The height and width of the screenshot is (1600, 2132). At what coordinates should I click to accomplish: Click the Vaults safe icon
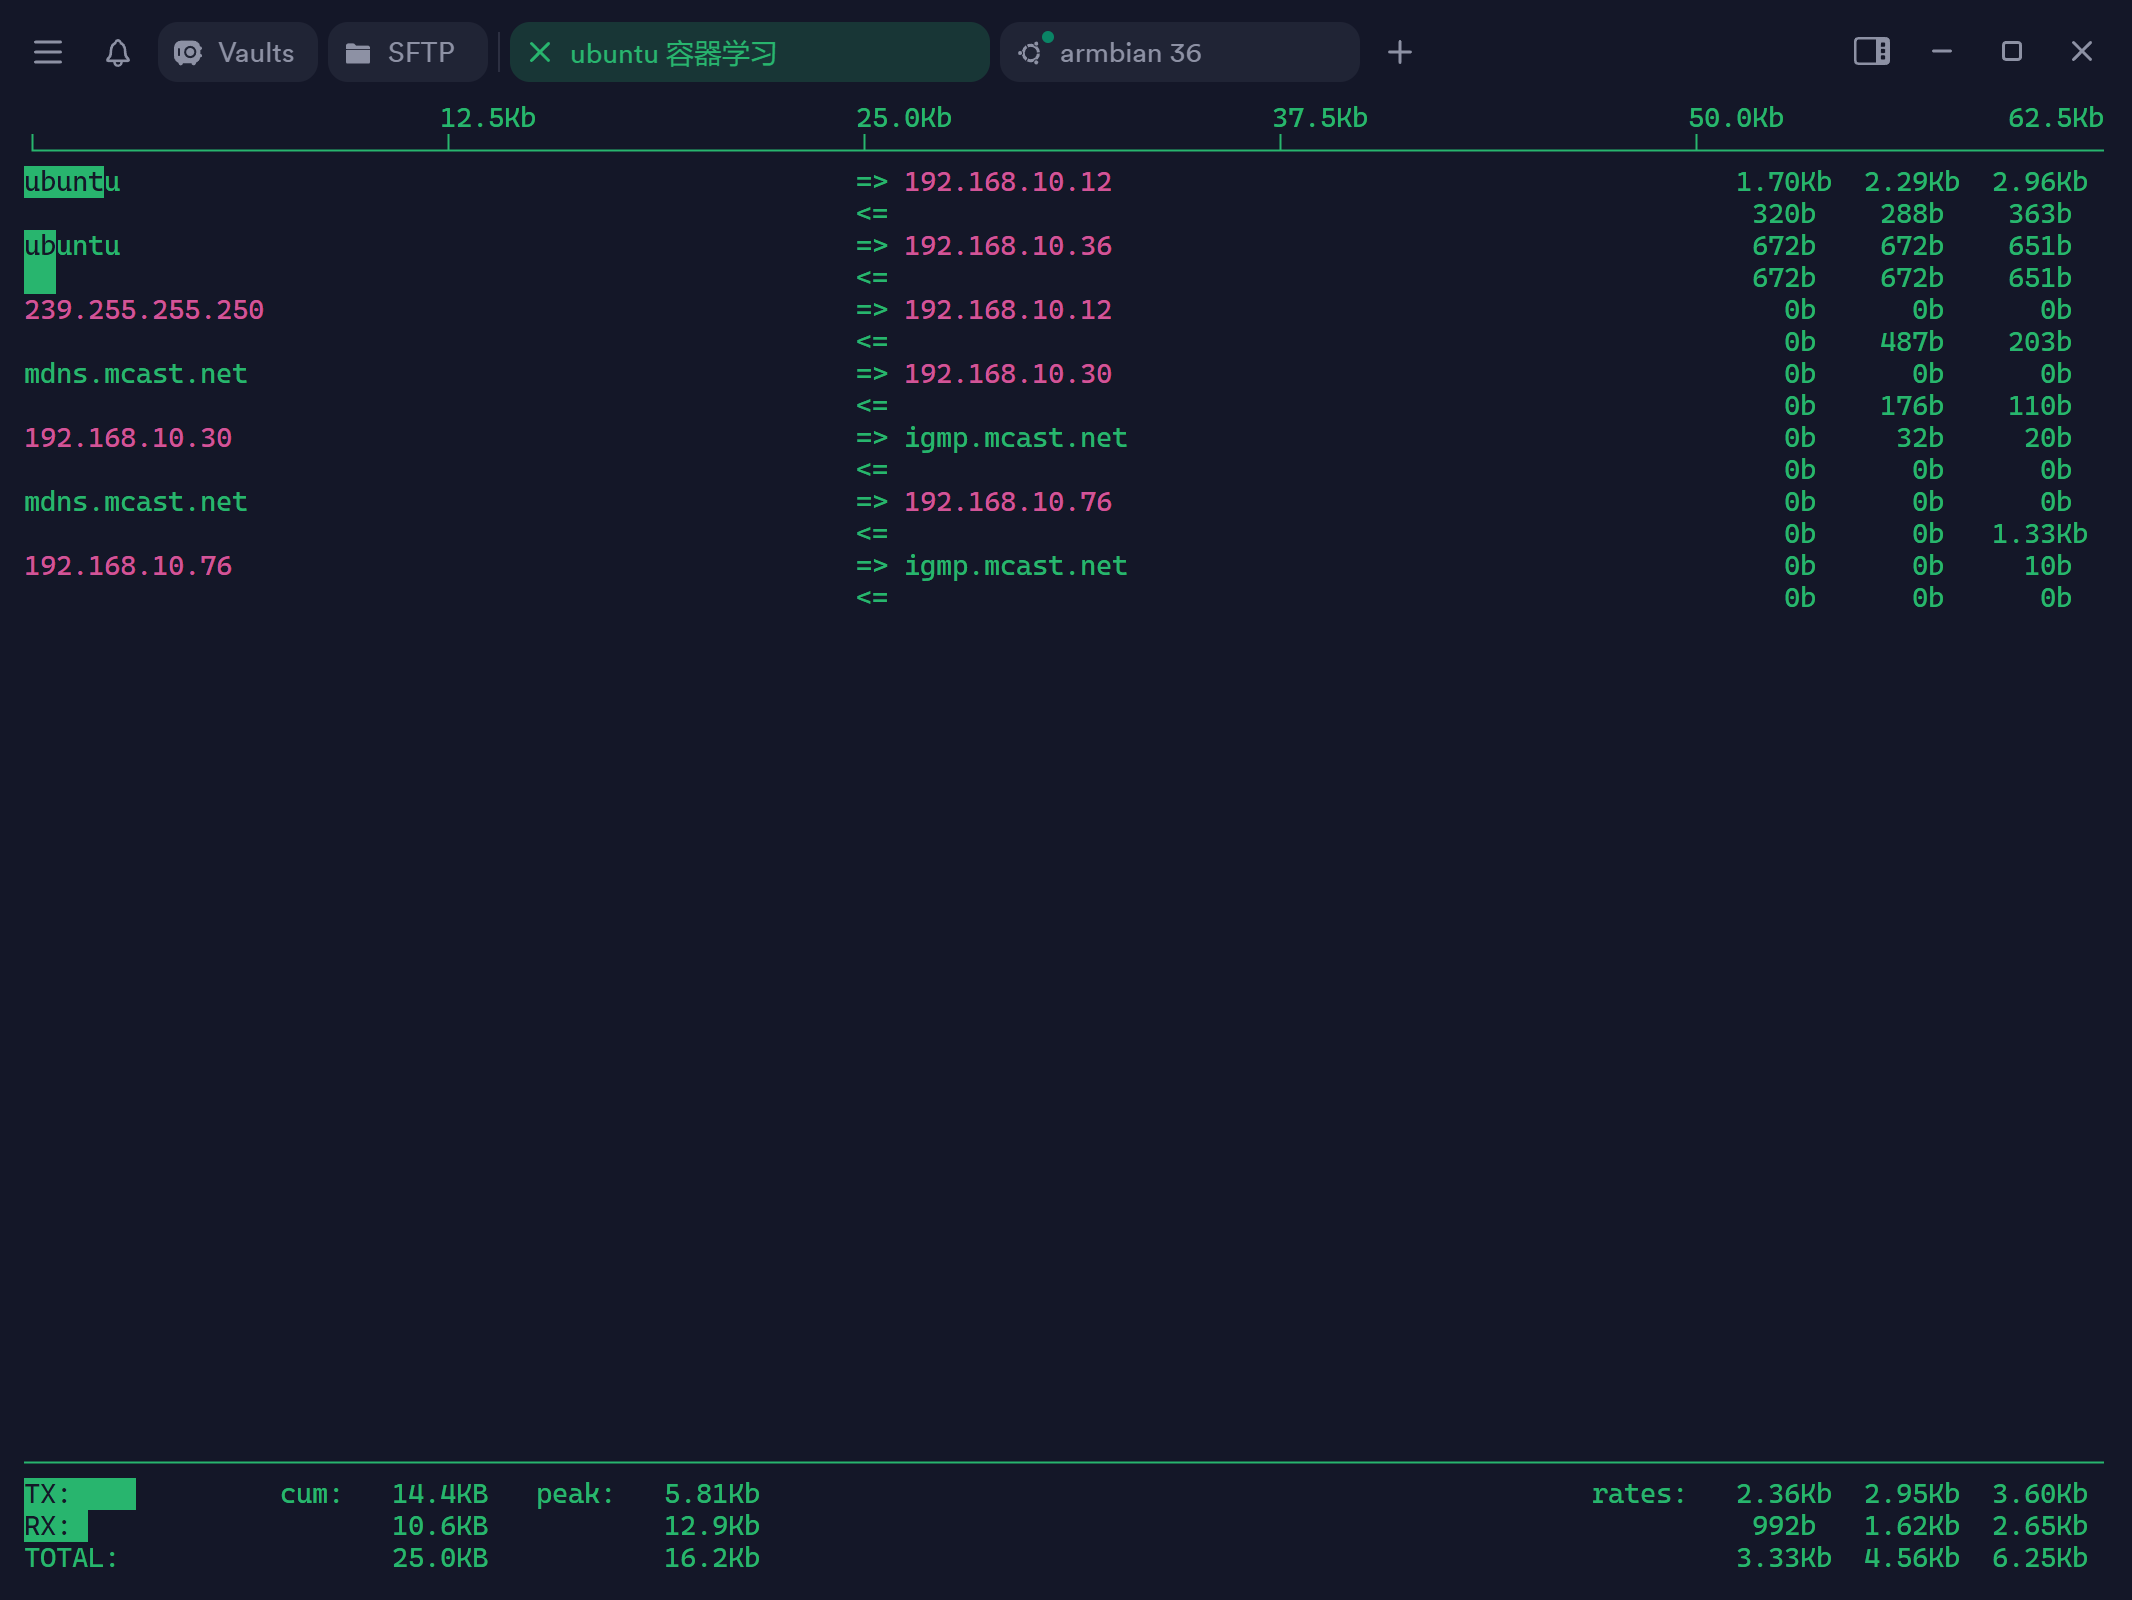tap(188, 53)
